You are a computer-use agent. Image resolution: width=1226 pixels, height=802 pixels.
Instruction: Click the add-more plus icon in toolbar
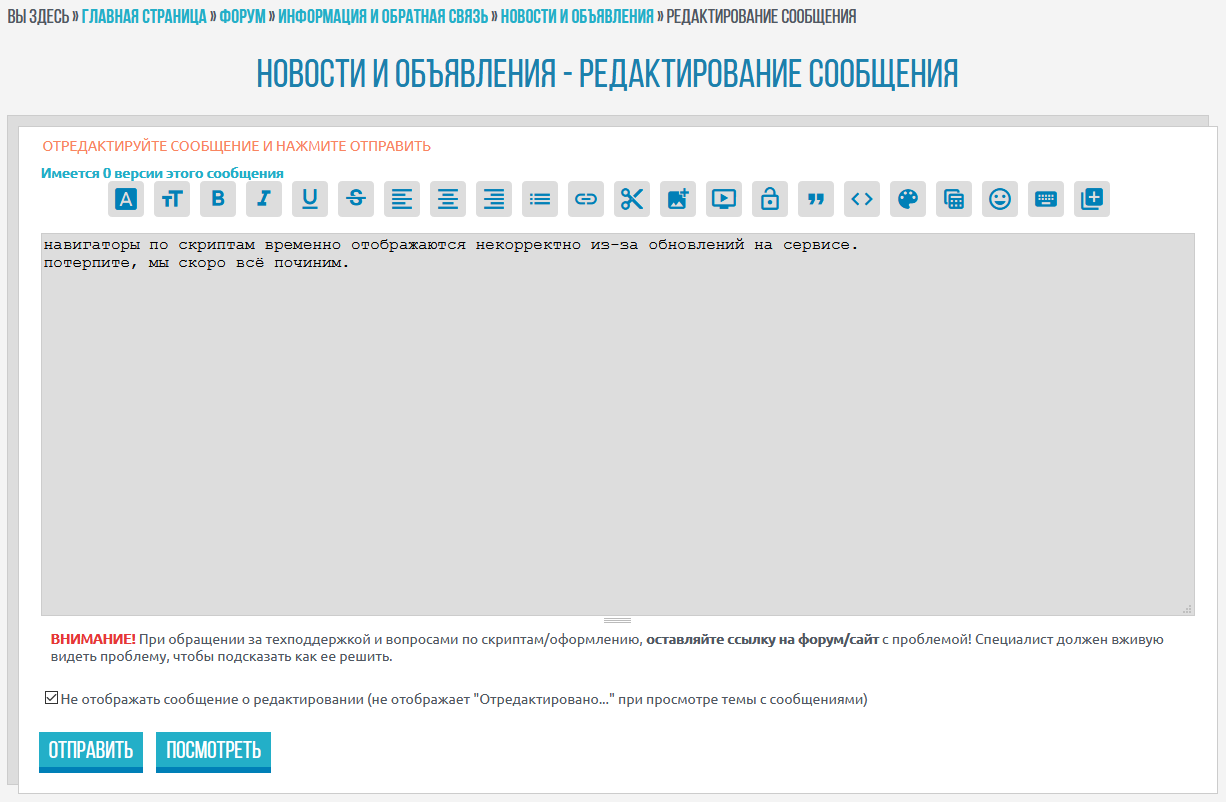pos(1092,199)
